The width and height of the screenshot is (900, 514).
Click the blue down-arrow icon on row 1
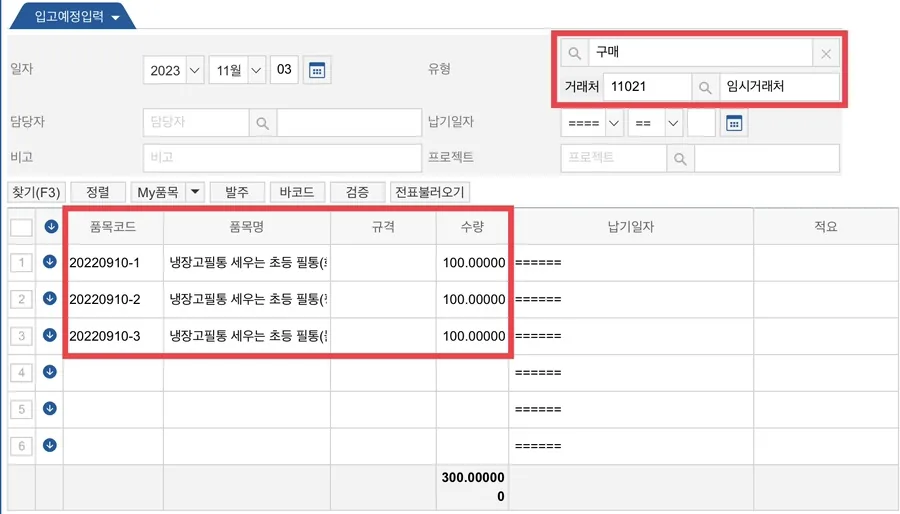tap(50, 262)
